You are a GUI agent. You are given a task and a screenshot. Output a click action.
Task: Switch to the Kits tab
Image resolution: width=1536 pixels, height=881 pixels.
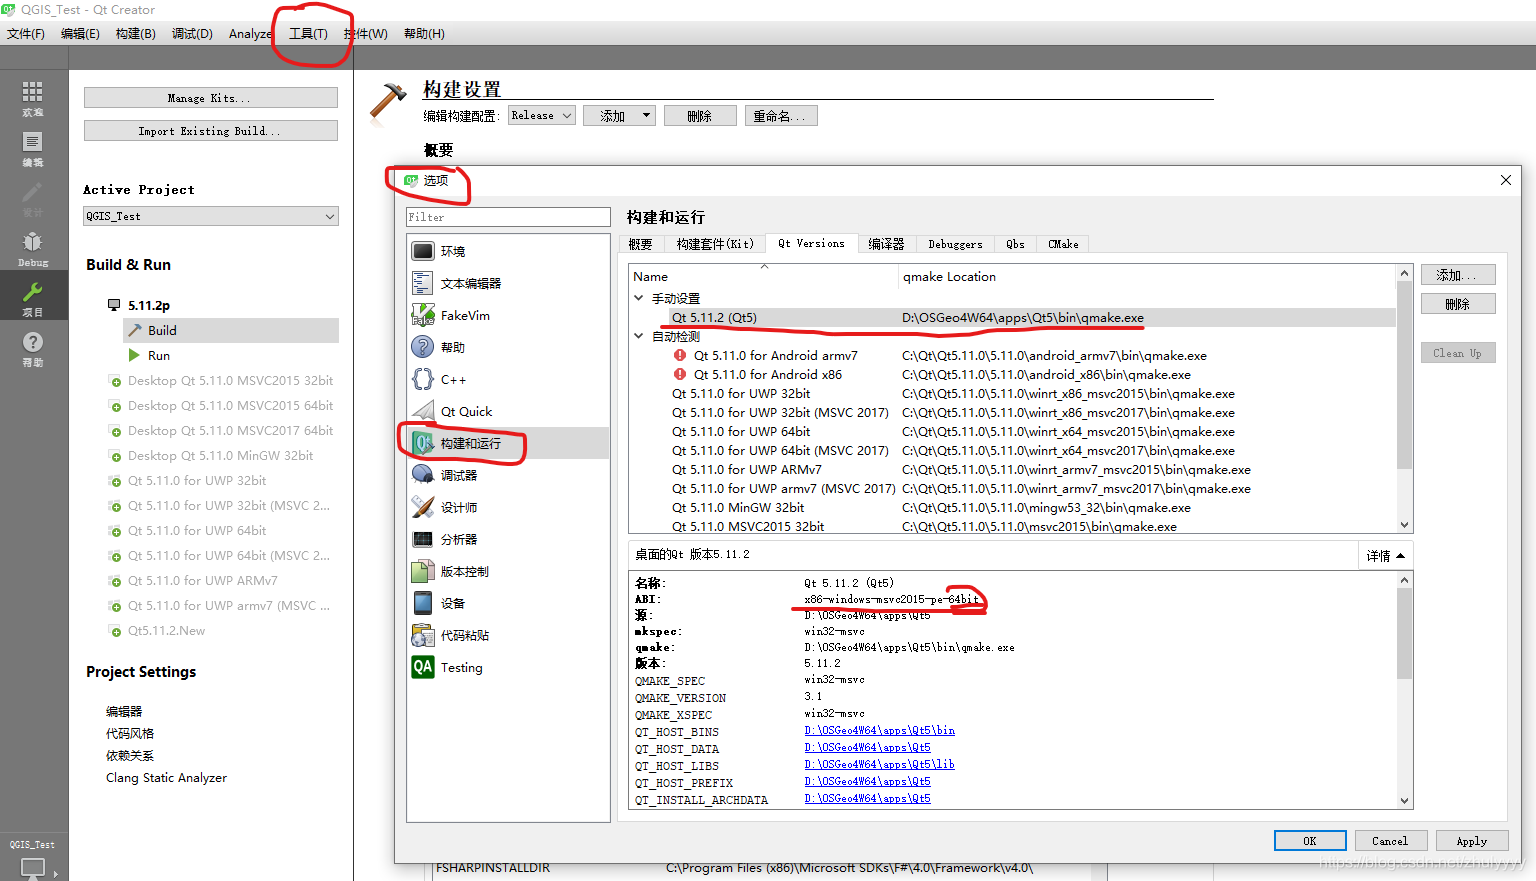tap(715, 244)
